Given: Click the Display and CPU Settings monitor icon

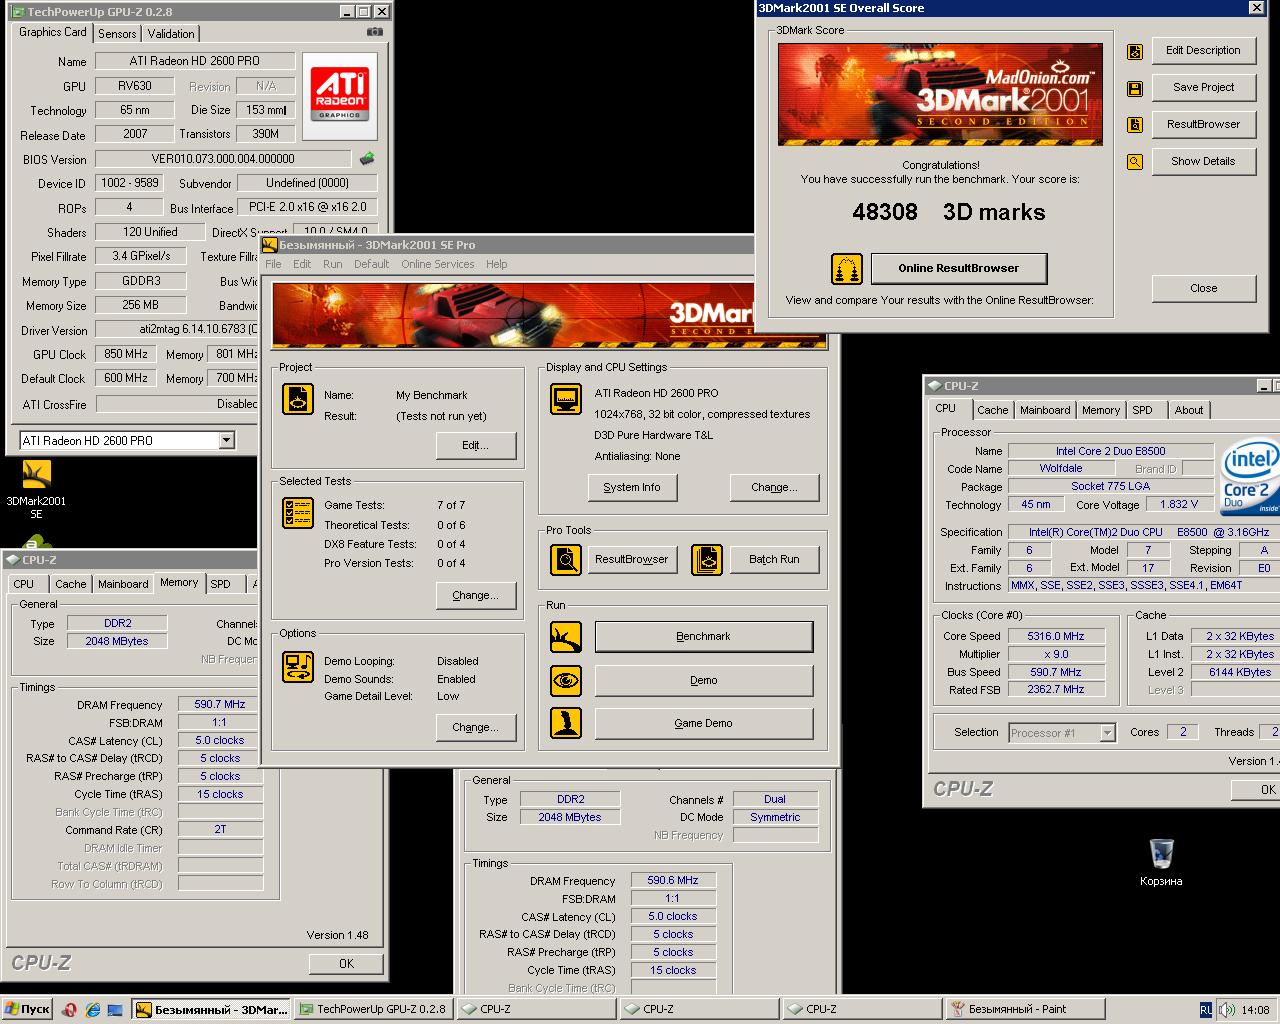Looking at the screenshot, I should tap(566, 399).
